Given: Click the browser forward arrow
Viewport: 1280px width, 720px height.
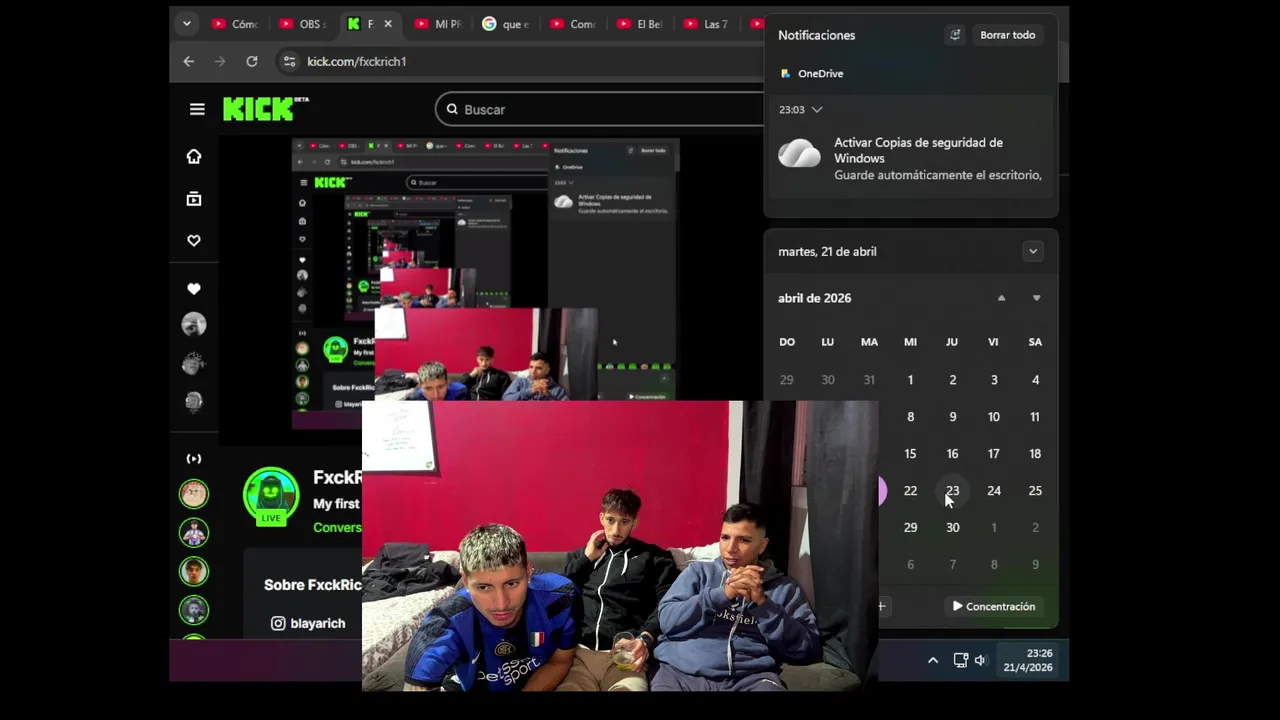Looking at the screenshot, I should point(220,61).
